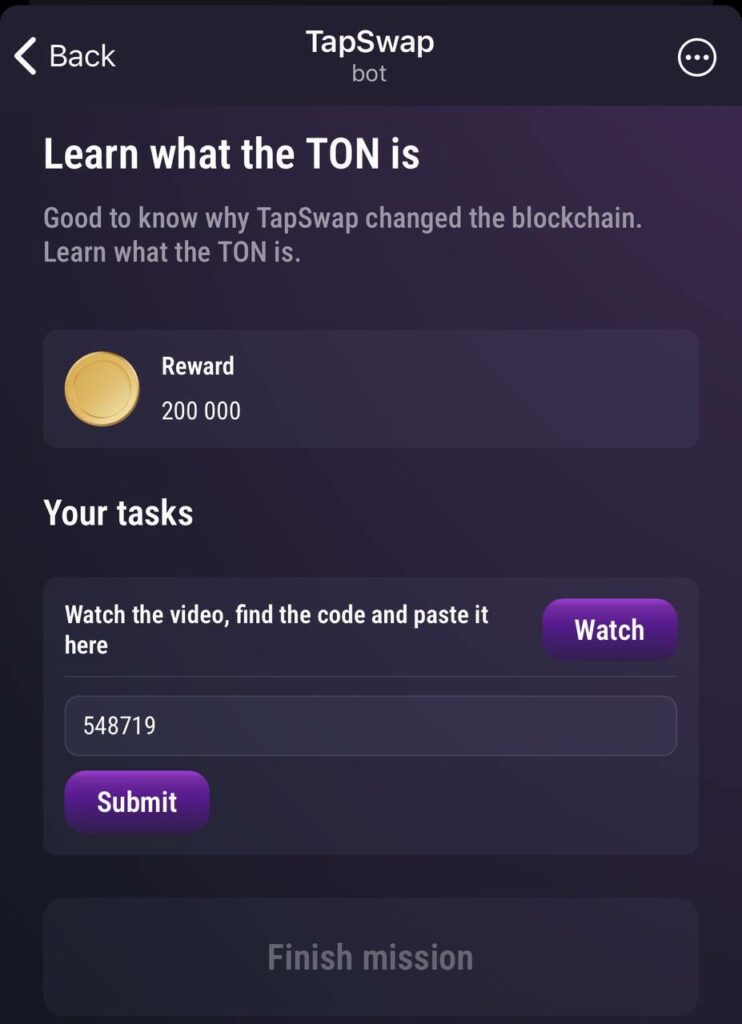Open the three-dot more options menu

[697, 57]
